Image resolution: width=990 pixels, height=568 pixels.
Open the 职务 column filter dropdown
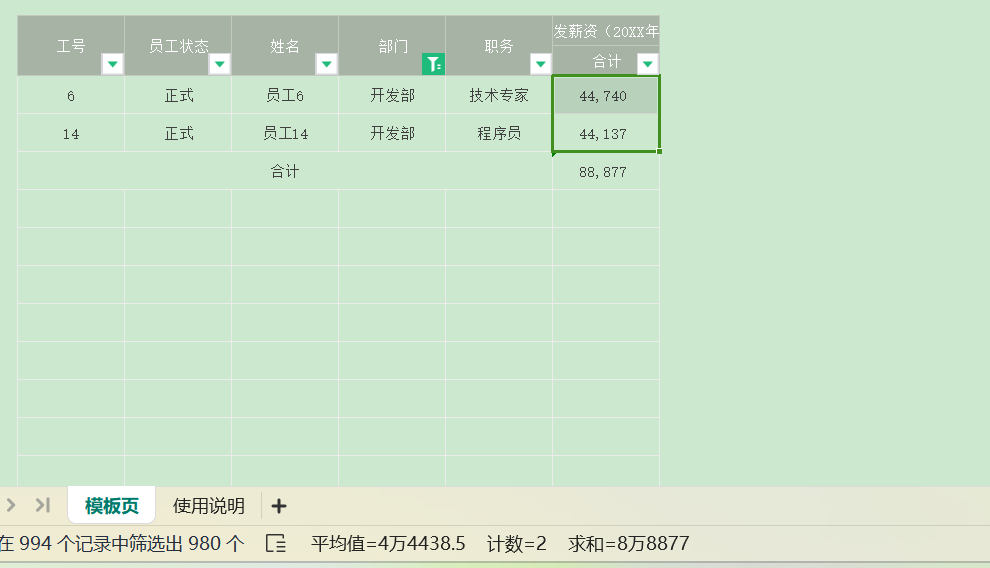coord(540,64)
